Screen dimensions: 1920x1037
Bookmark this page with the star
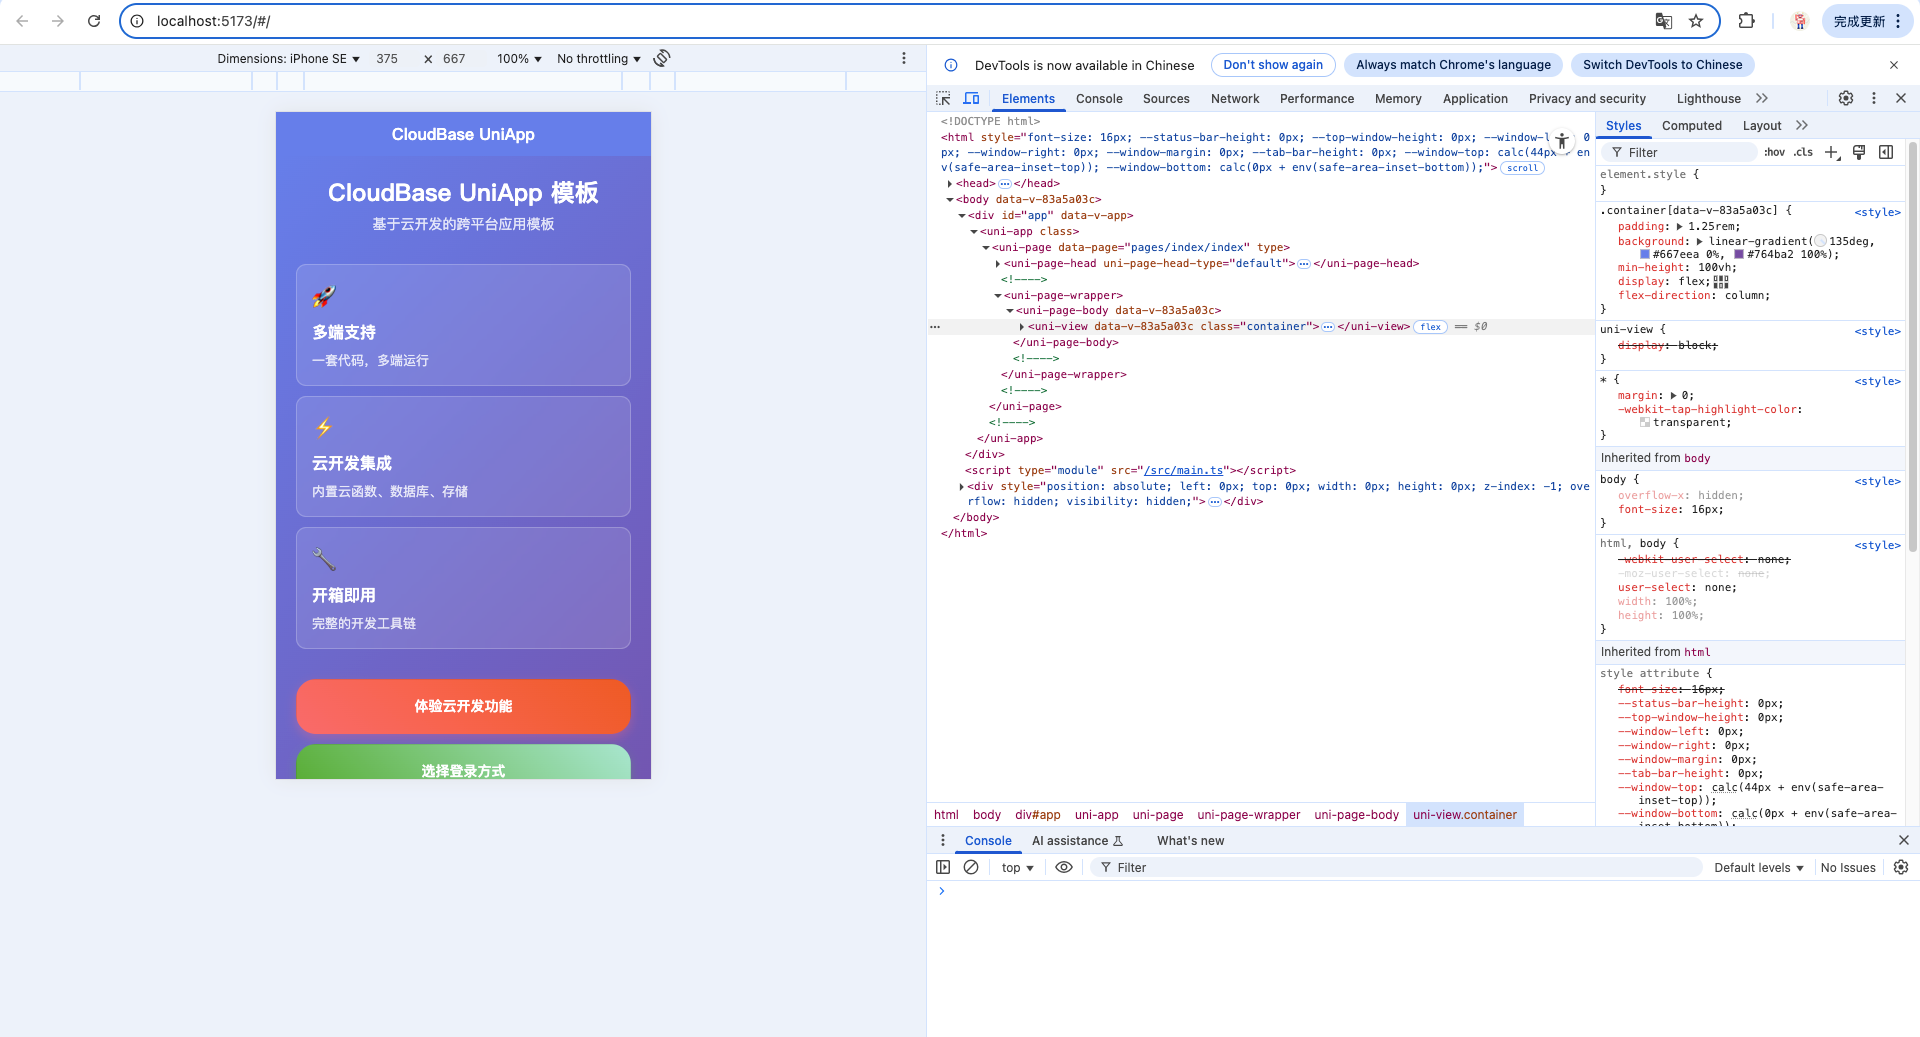pyautogui.click(x=1696, y=21)
